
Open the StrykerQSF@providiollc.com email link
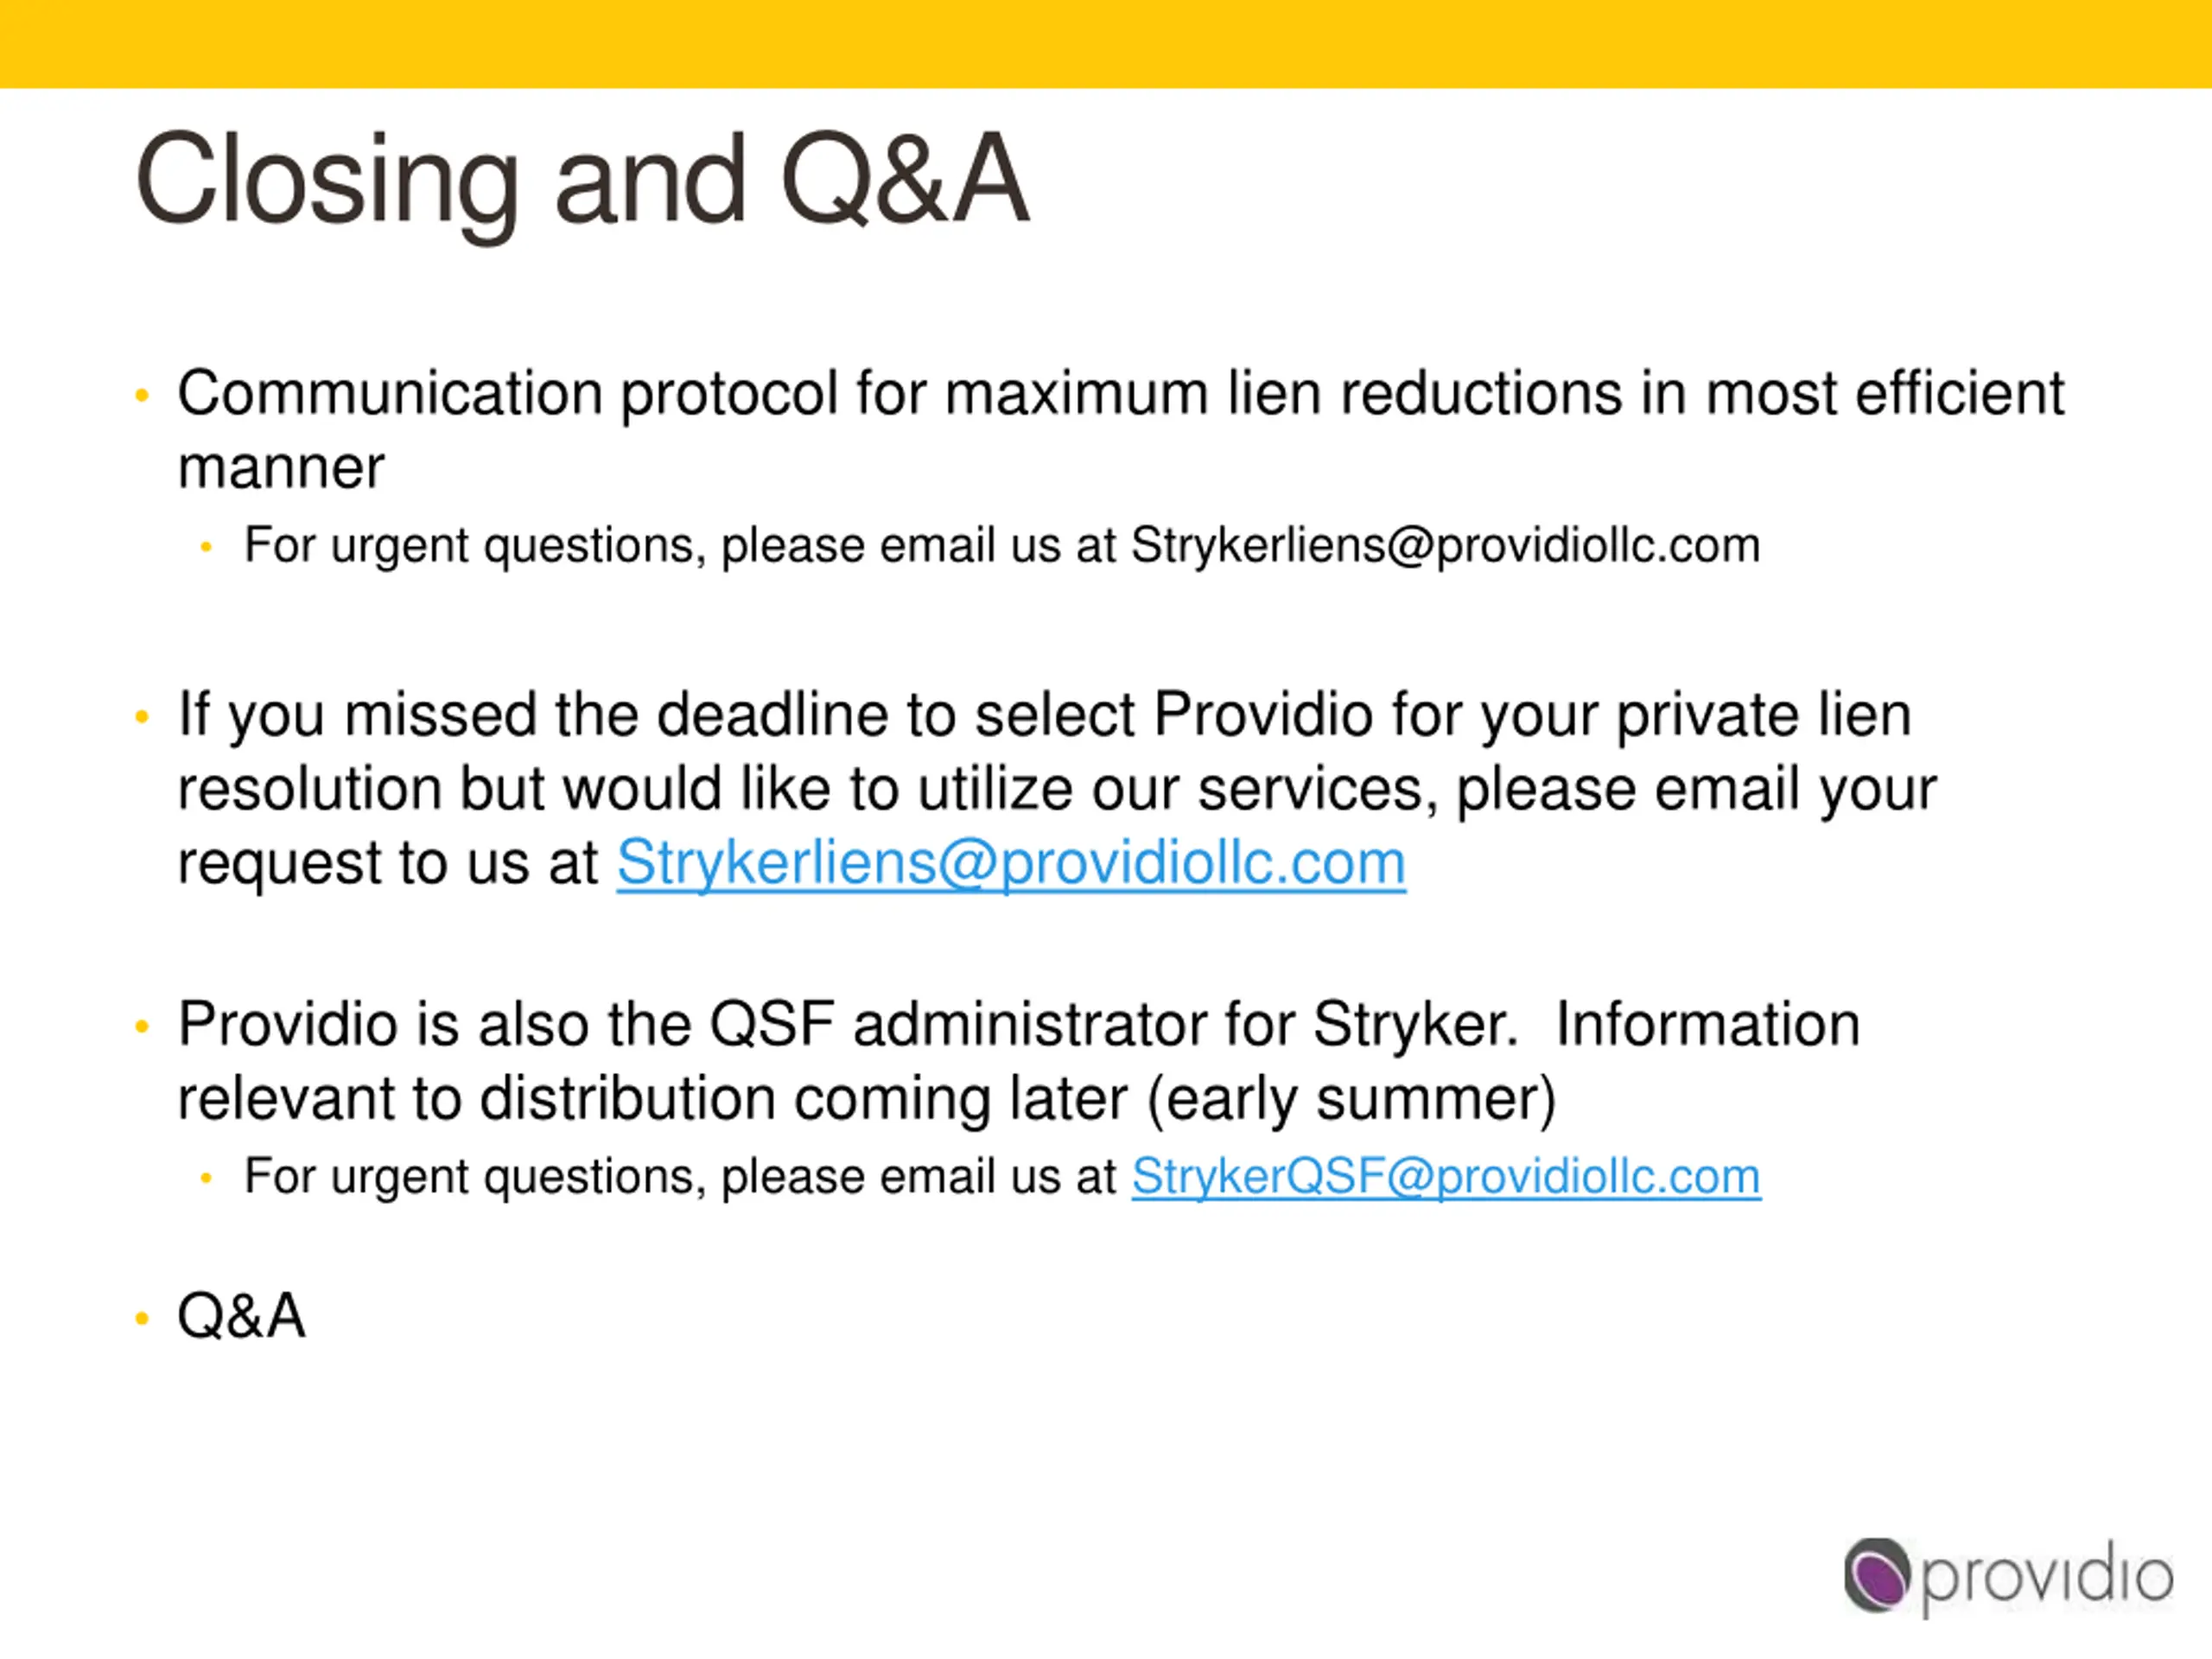click(x=1446, y=1176)
